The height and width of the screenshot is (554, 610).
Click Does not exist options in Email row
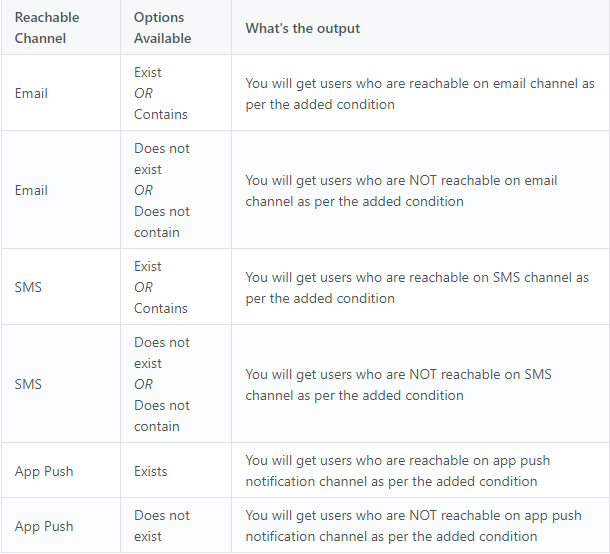(x=161, y=159)
